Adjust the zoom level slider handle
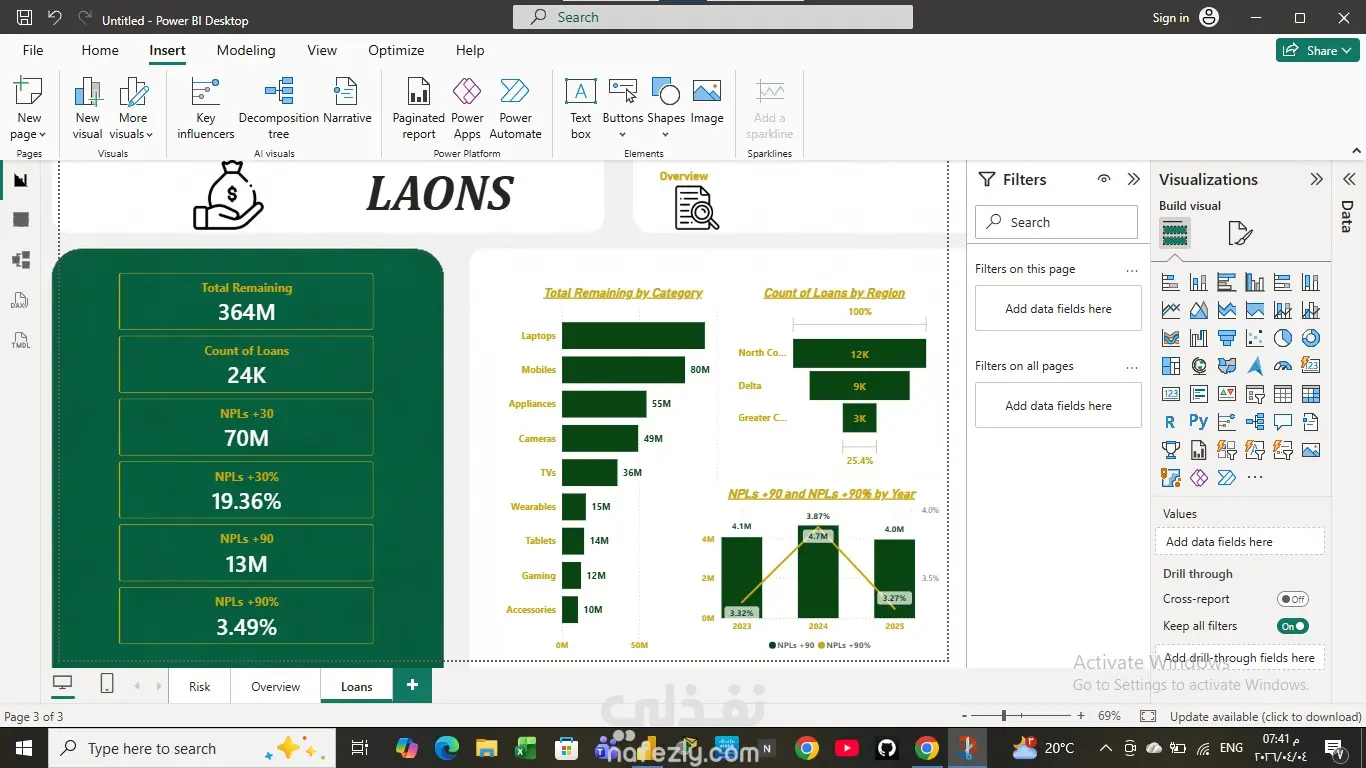The height and width of the screenshot is (768, 1366). click(1004, 716)
